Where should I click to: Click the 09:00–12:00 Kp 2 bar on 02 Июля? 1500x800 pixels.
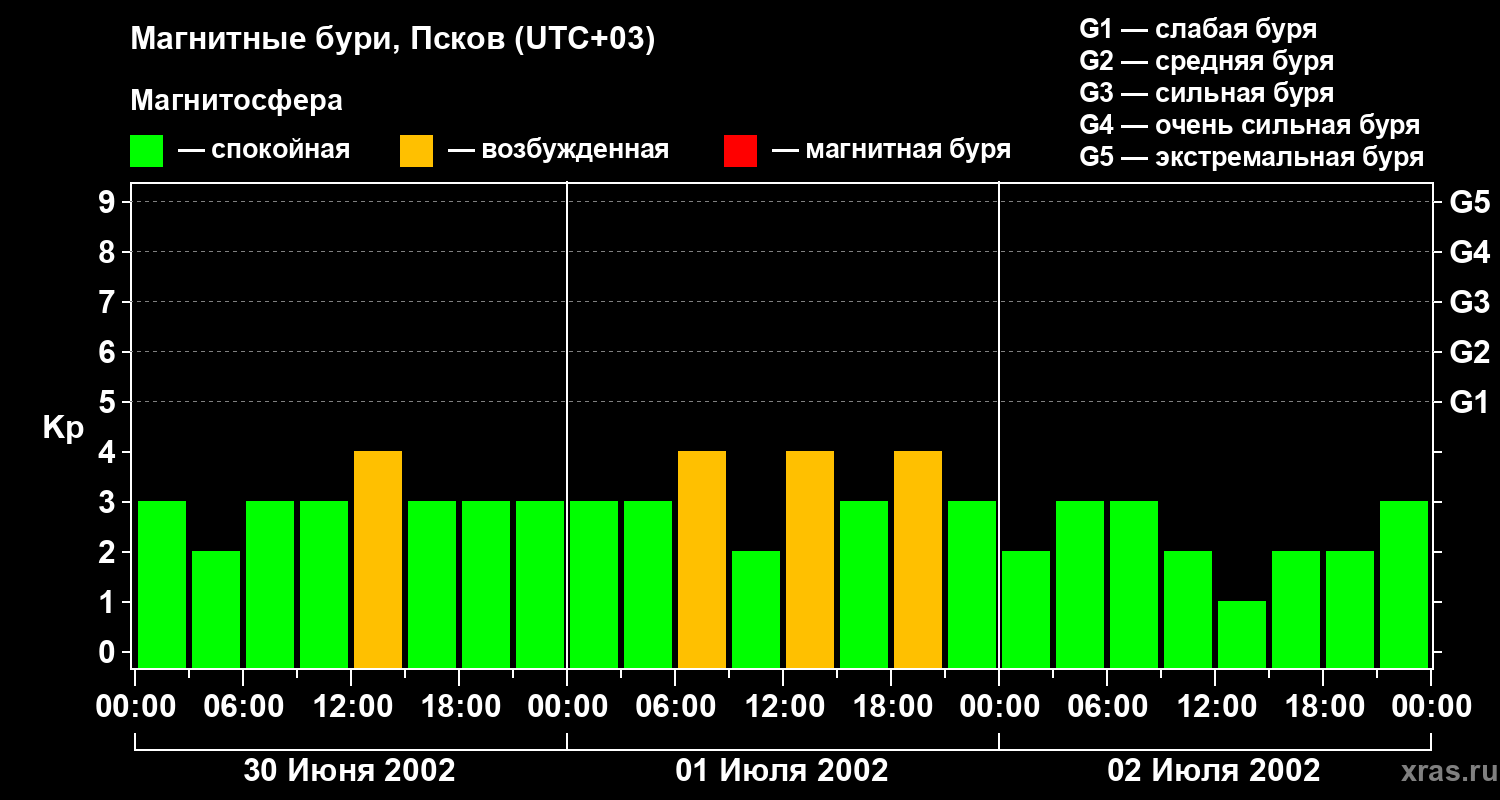[1188, 609]
